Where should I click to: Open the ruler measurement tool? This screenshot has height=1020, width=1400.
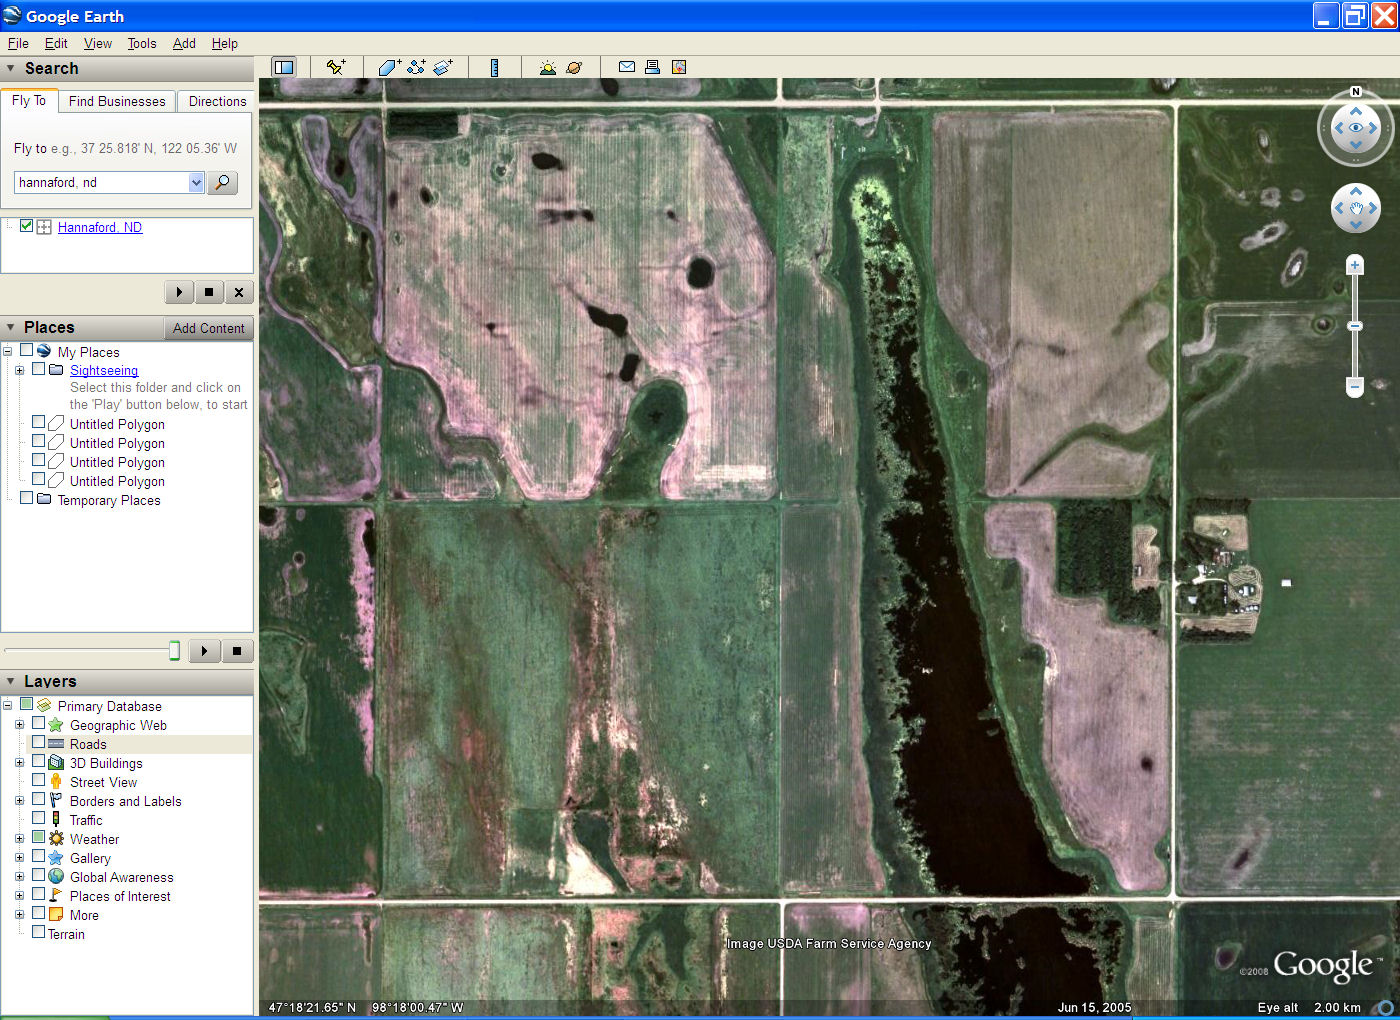point(494,67)
